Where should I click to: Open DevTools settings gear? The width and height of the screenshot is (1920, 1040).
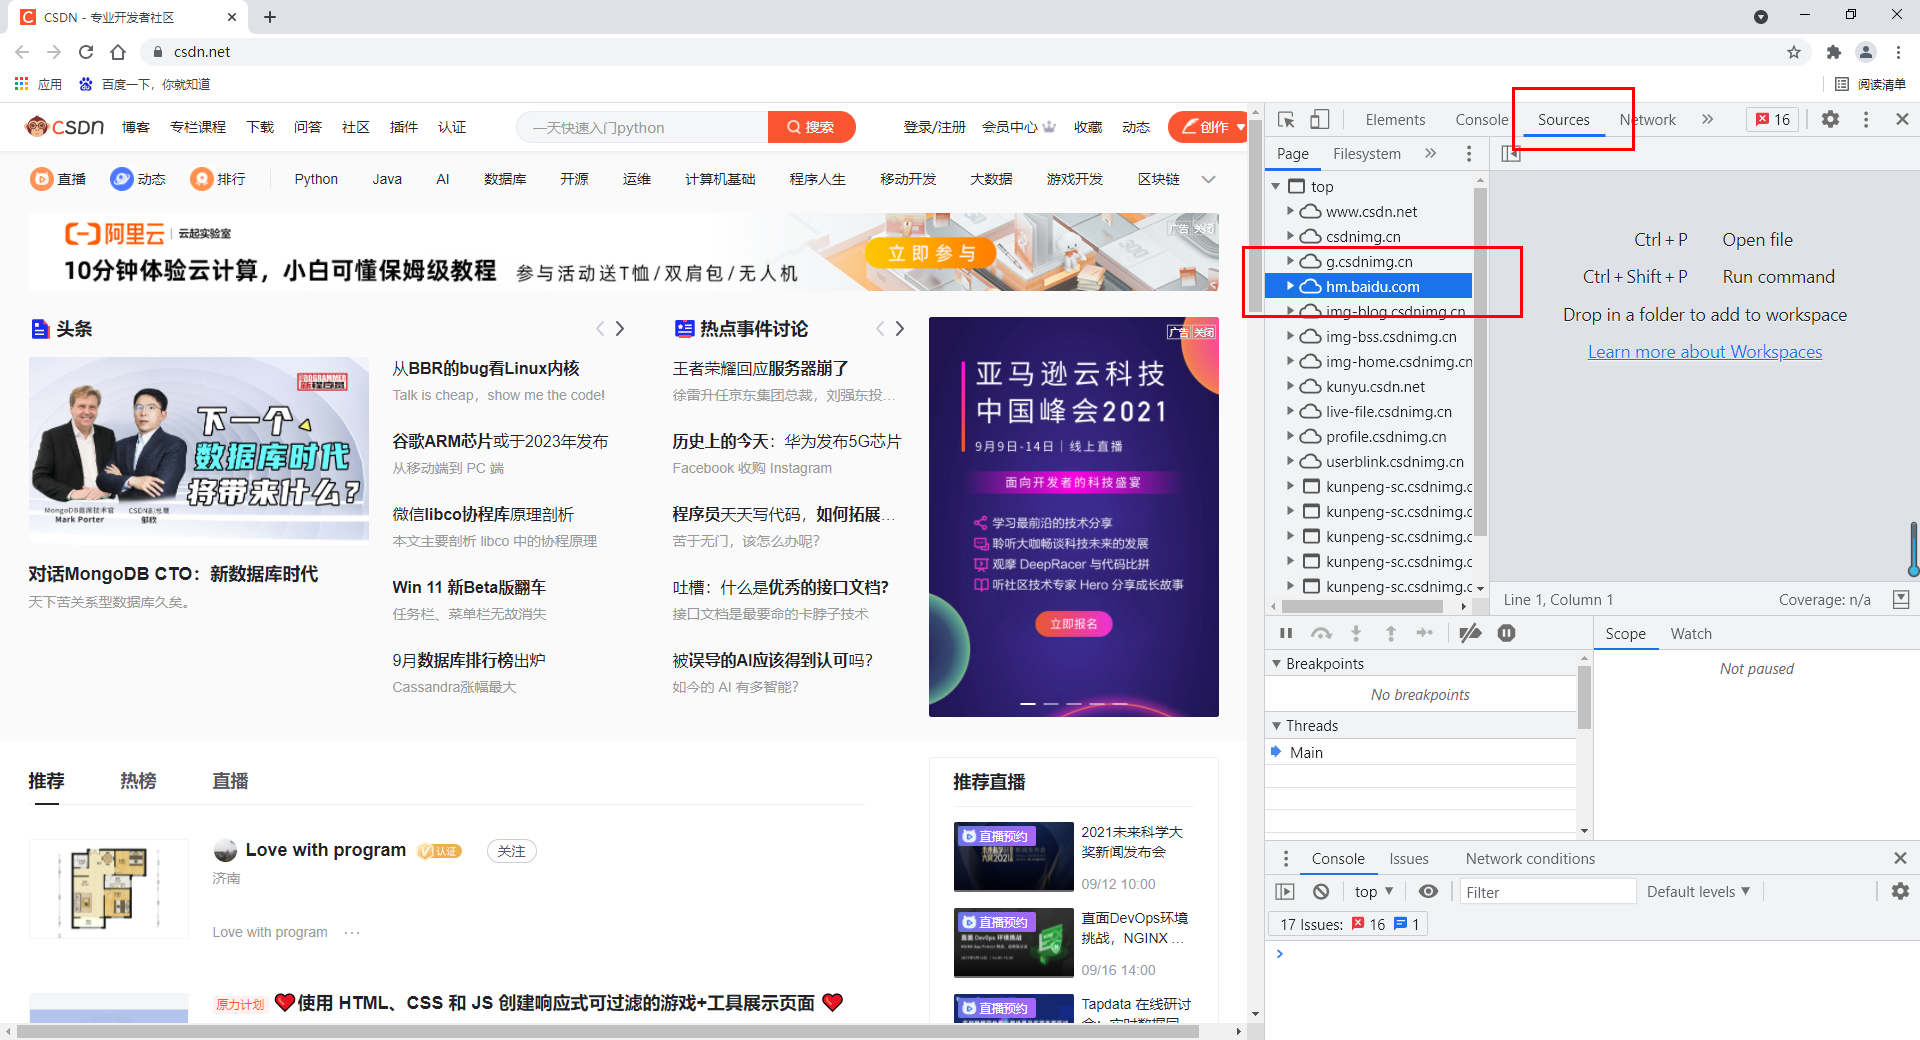click(1830, 119)
